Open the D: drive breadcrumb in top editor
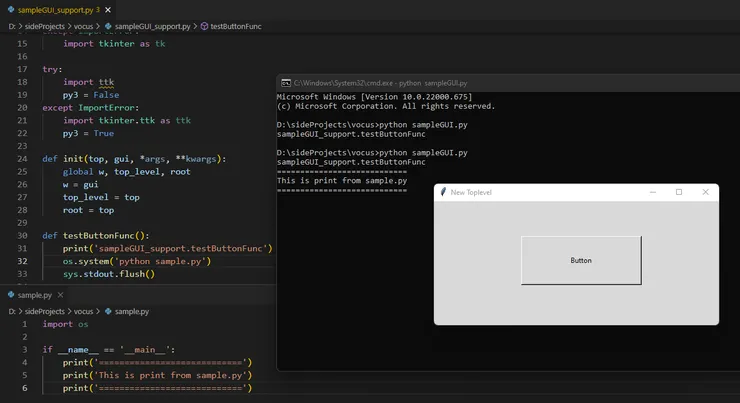The image size is (740, 403). coord(12,26)
